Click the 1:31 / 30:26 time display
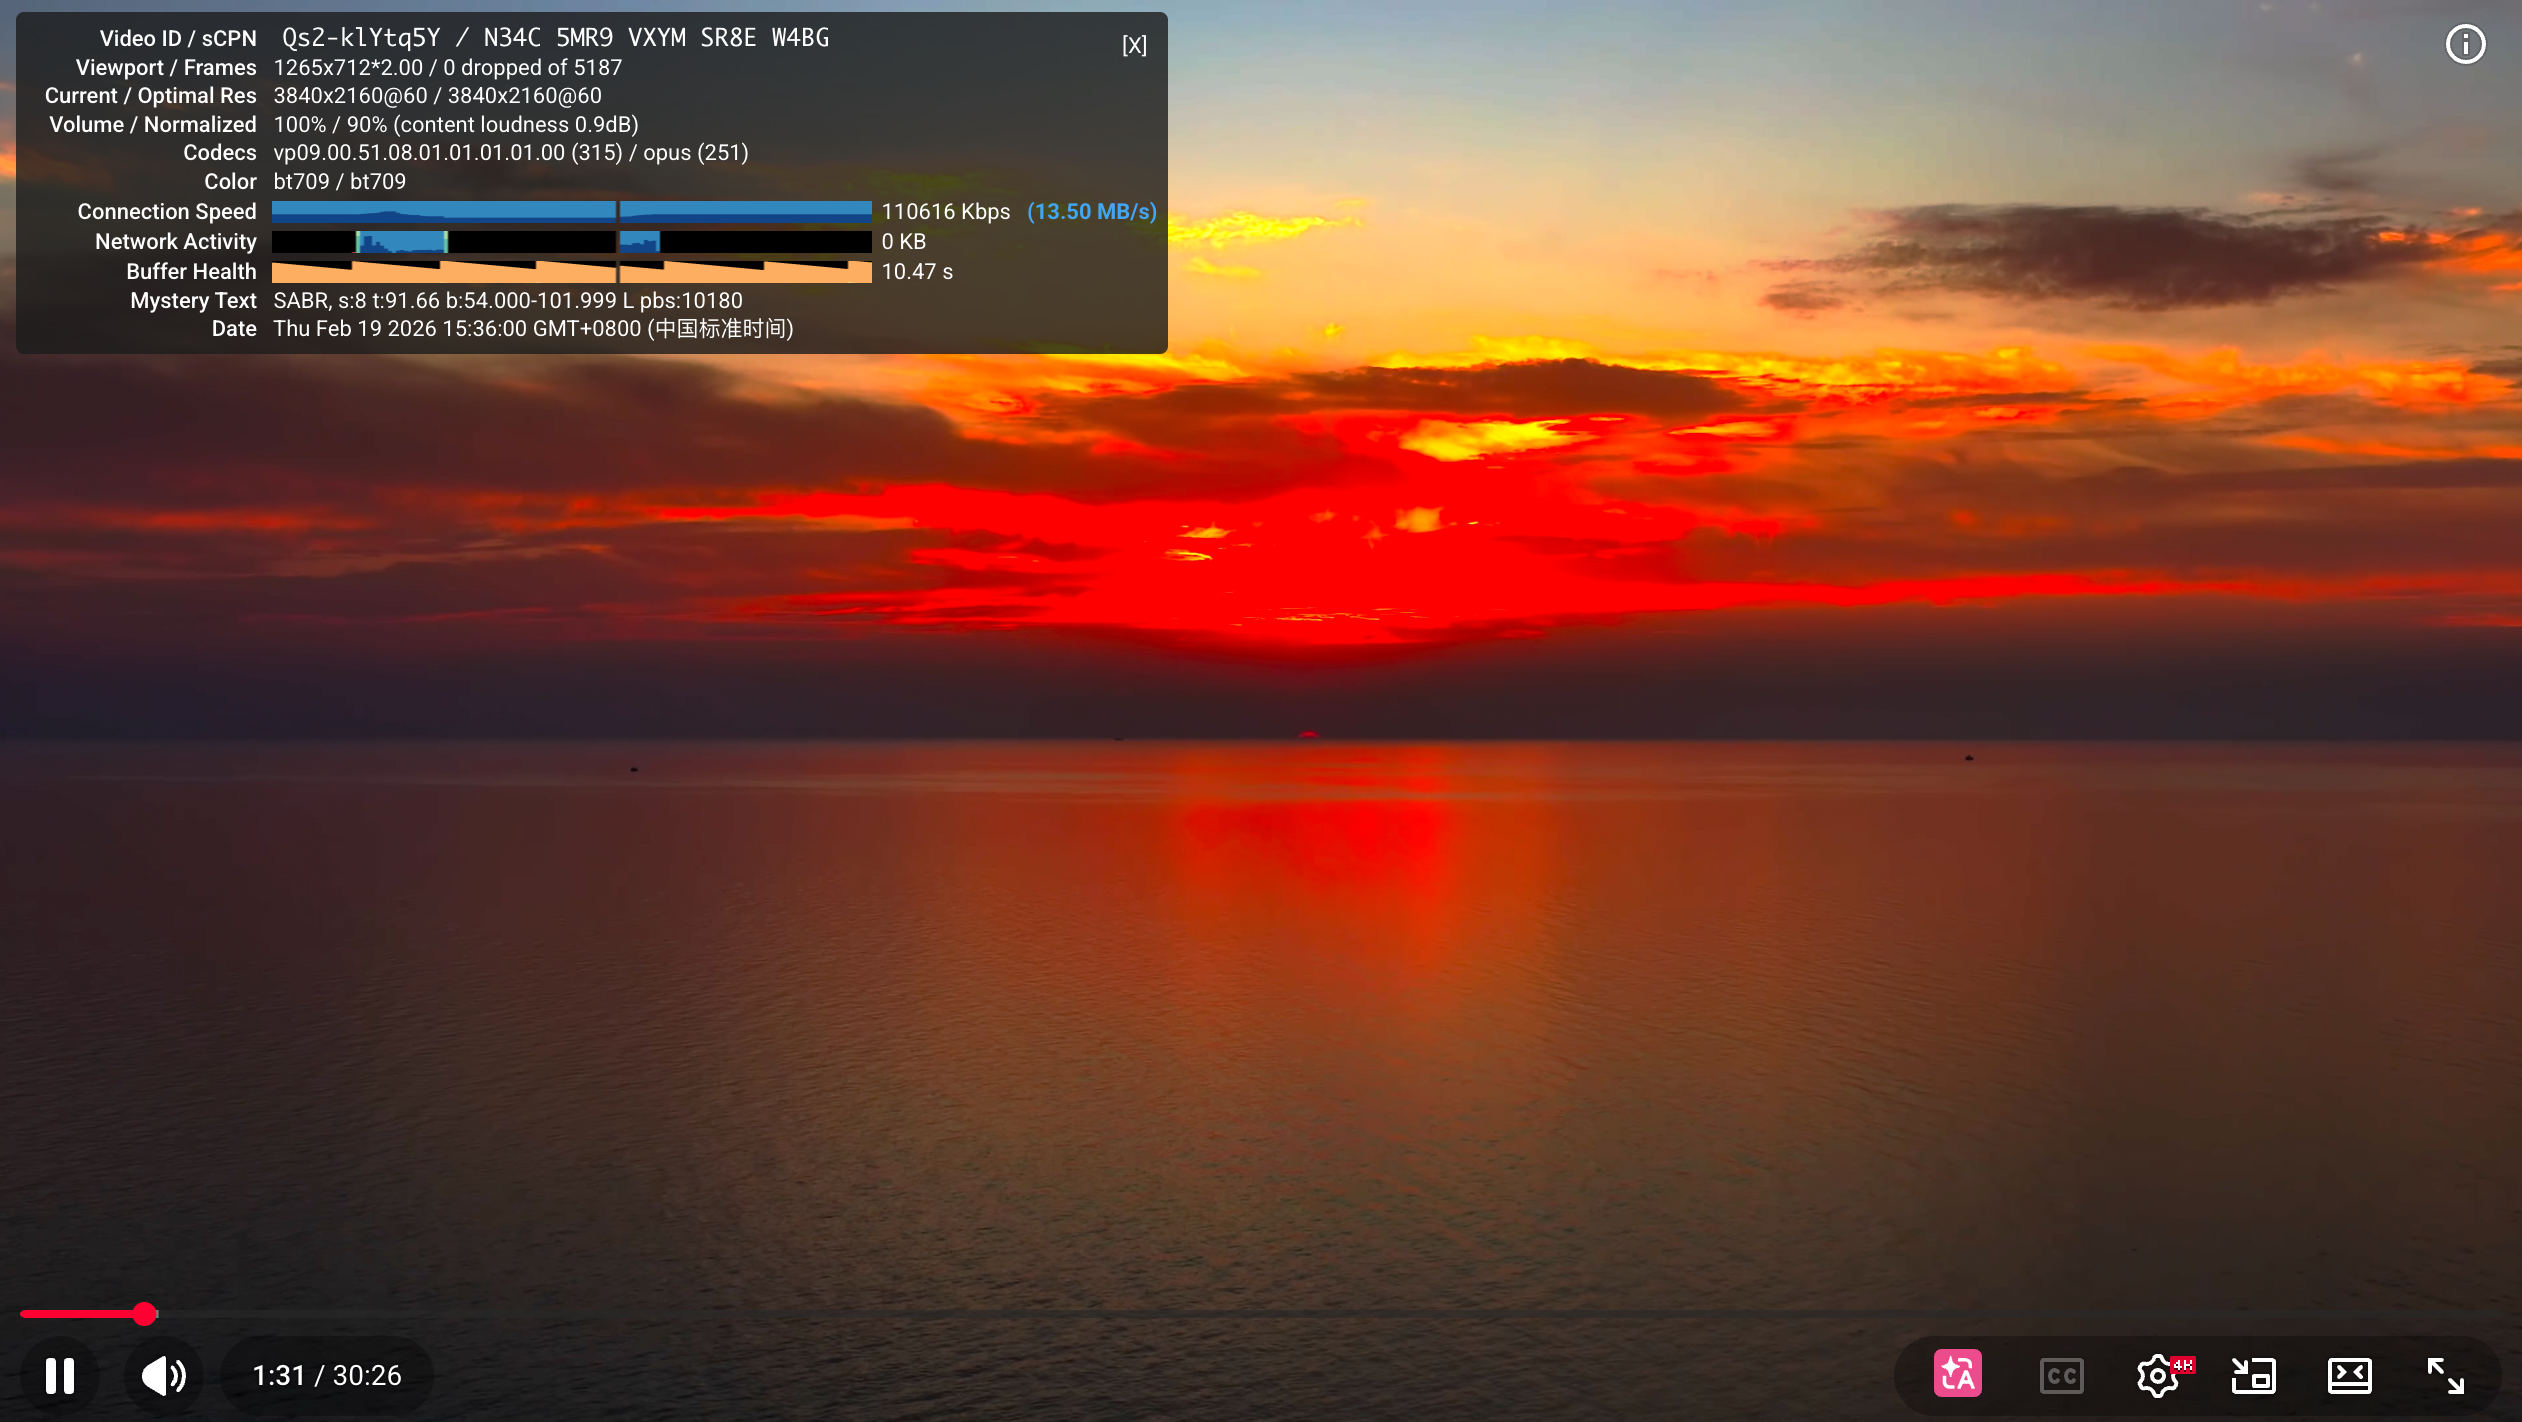This screenshot has height=1422, width=2522. click(x=327, y=1376)
